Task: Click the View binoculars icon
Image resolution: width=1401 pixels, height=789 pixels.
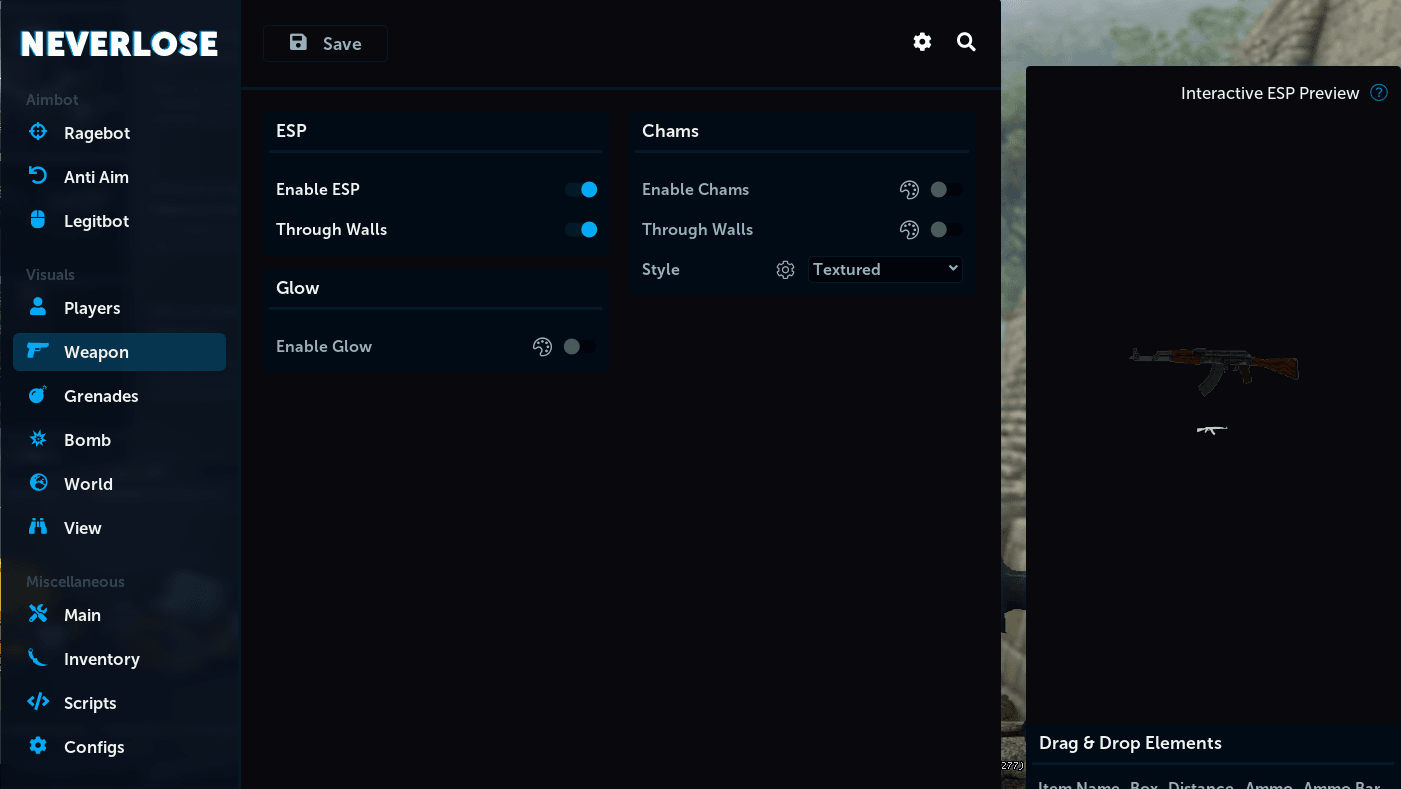Action: pos(38,527)
